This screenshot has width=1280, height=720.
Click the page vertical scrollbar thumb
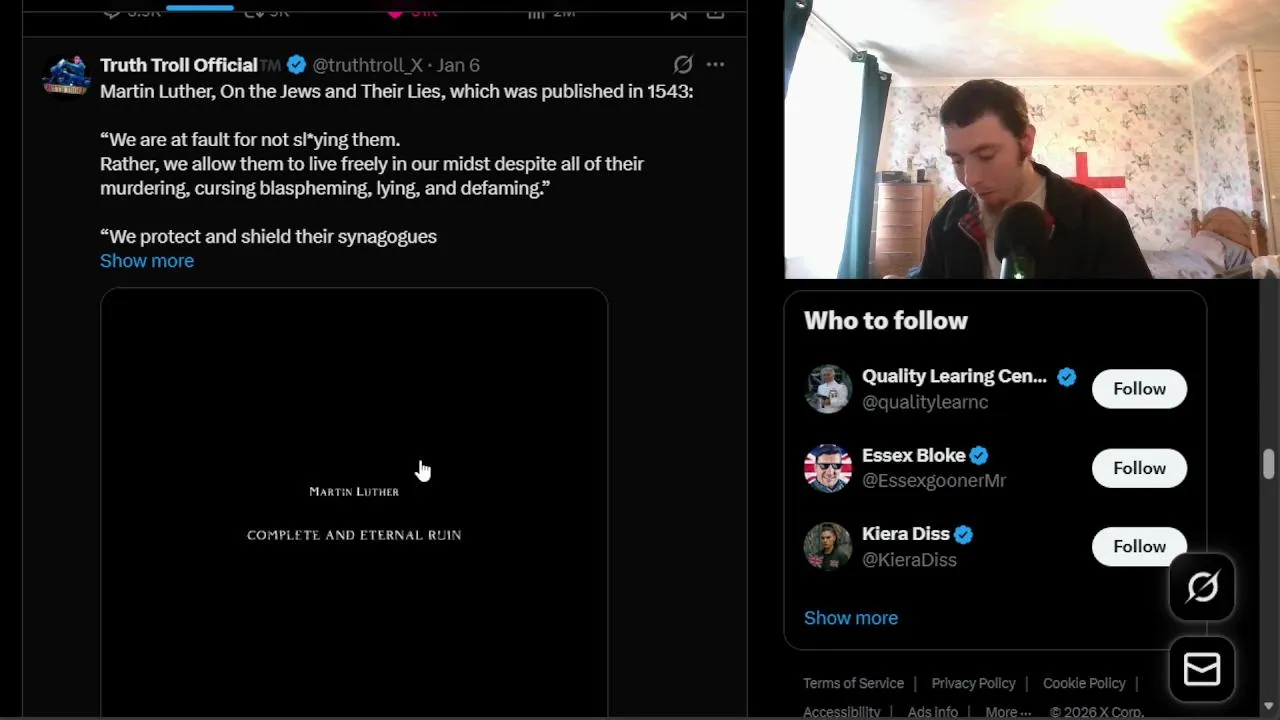1269,464
